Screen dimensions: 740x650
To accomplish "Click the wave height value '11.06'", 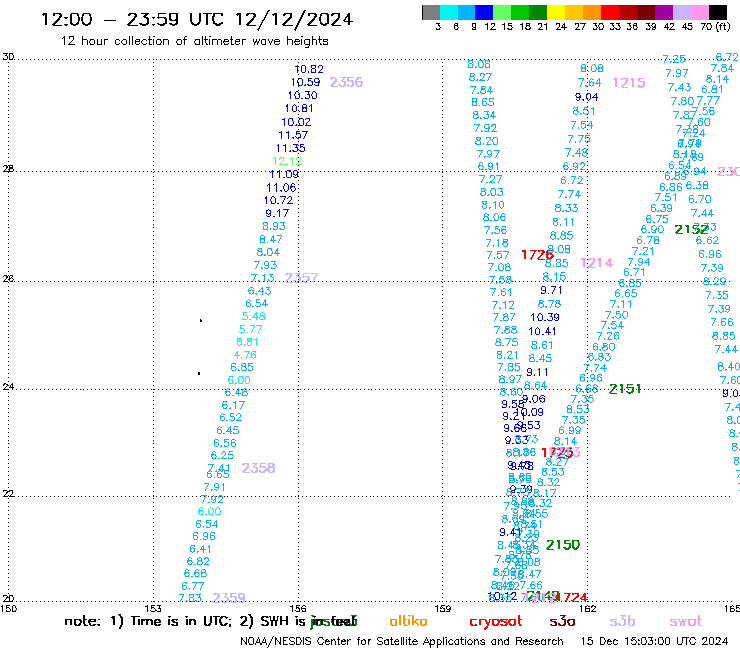I will (x=281, y=187).
